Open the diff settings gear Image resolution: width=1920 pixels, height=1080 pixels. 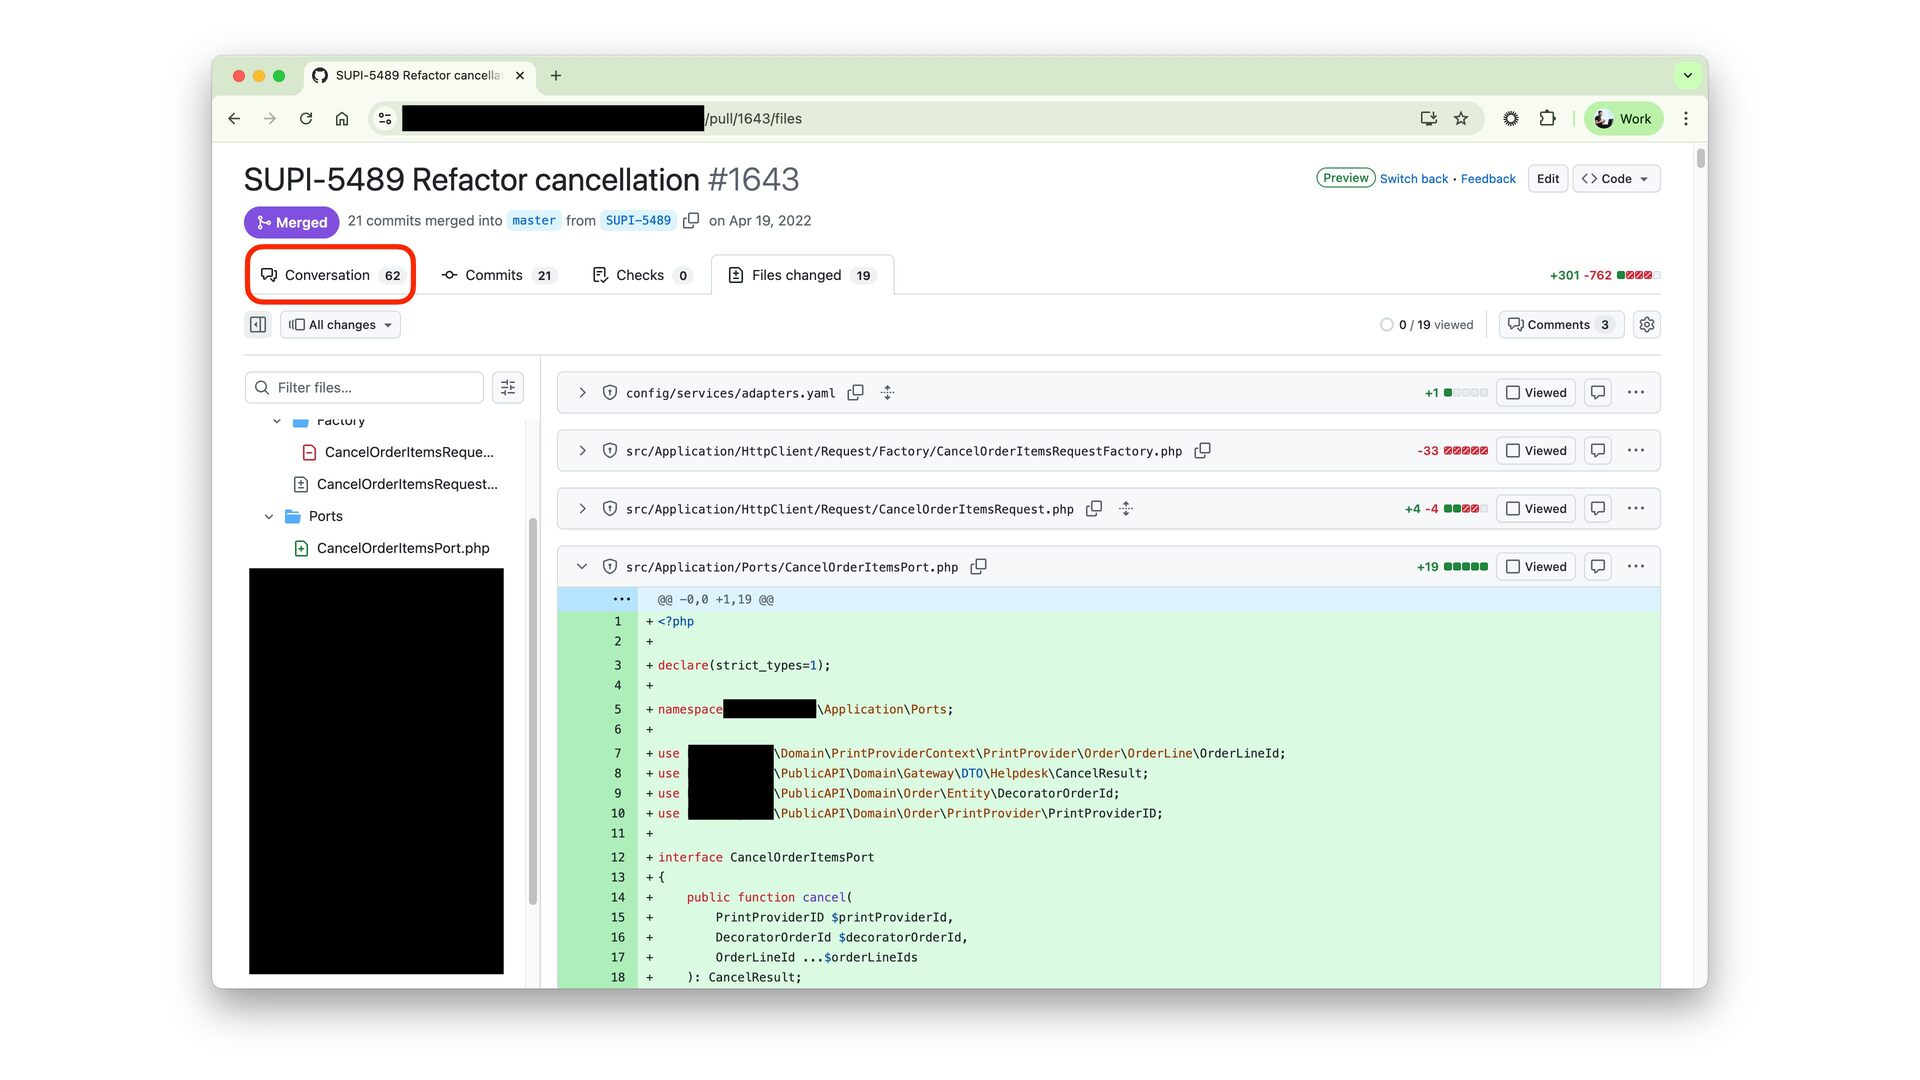(1647, 325)
